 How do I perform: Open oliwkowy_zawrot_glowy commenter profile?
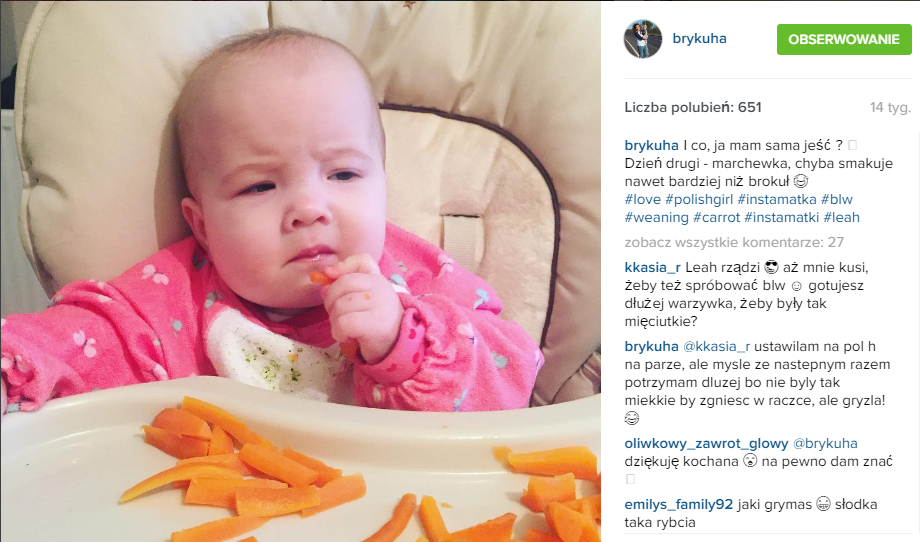pos(706,443)
